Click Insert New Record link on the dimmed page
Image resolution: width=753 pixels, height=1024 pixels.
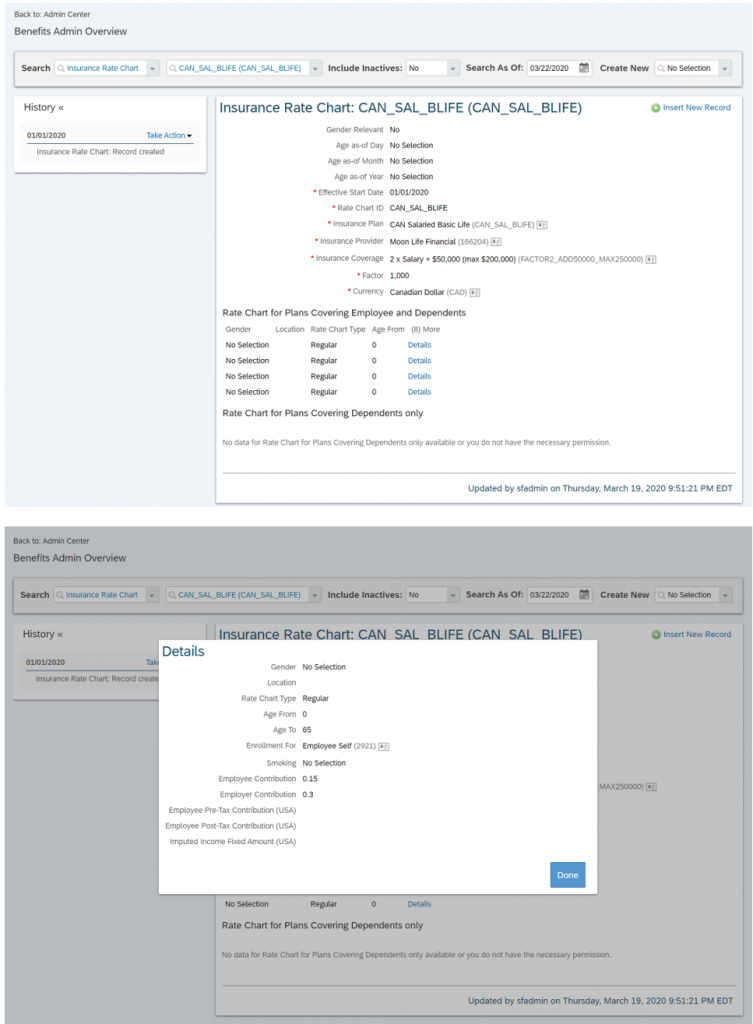point(697,635)
